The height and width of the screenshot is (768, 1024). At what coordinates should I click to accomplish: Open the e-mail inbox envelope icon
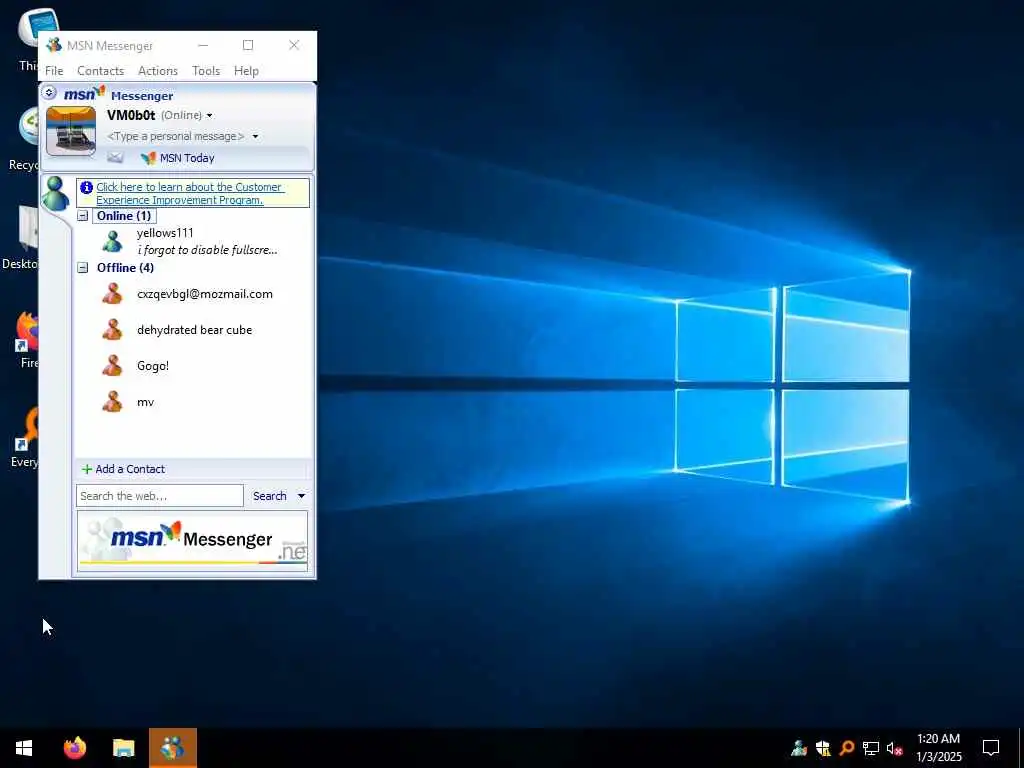115,157
